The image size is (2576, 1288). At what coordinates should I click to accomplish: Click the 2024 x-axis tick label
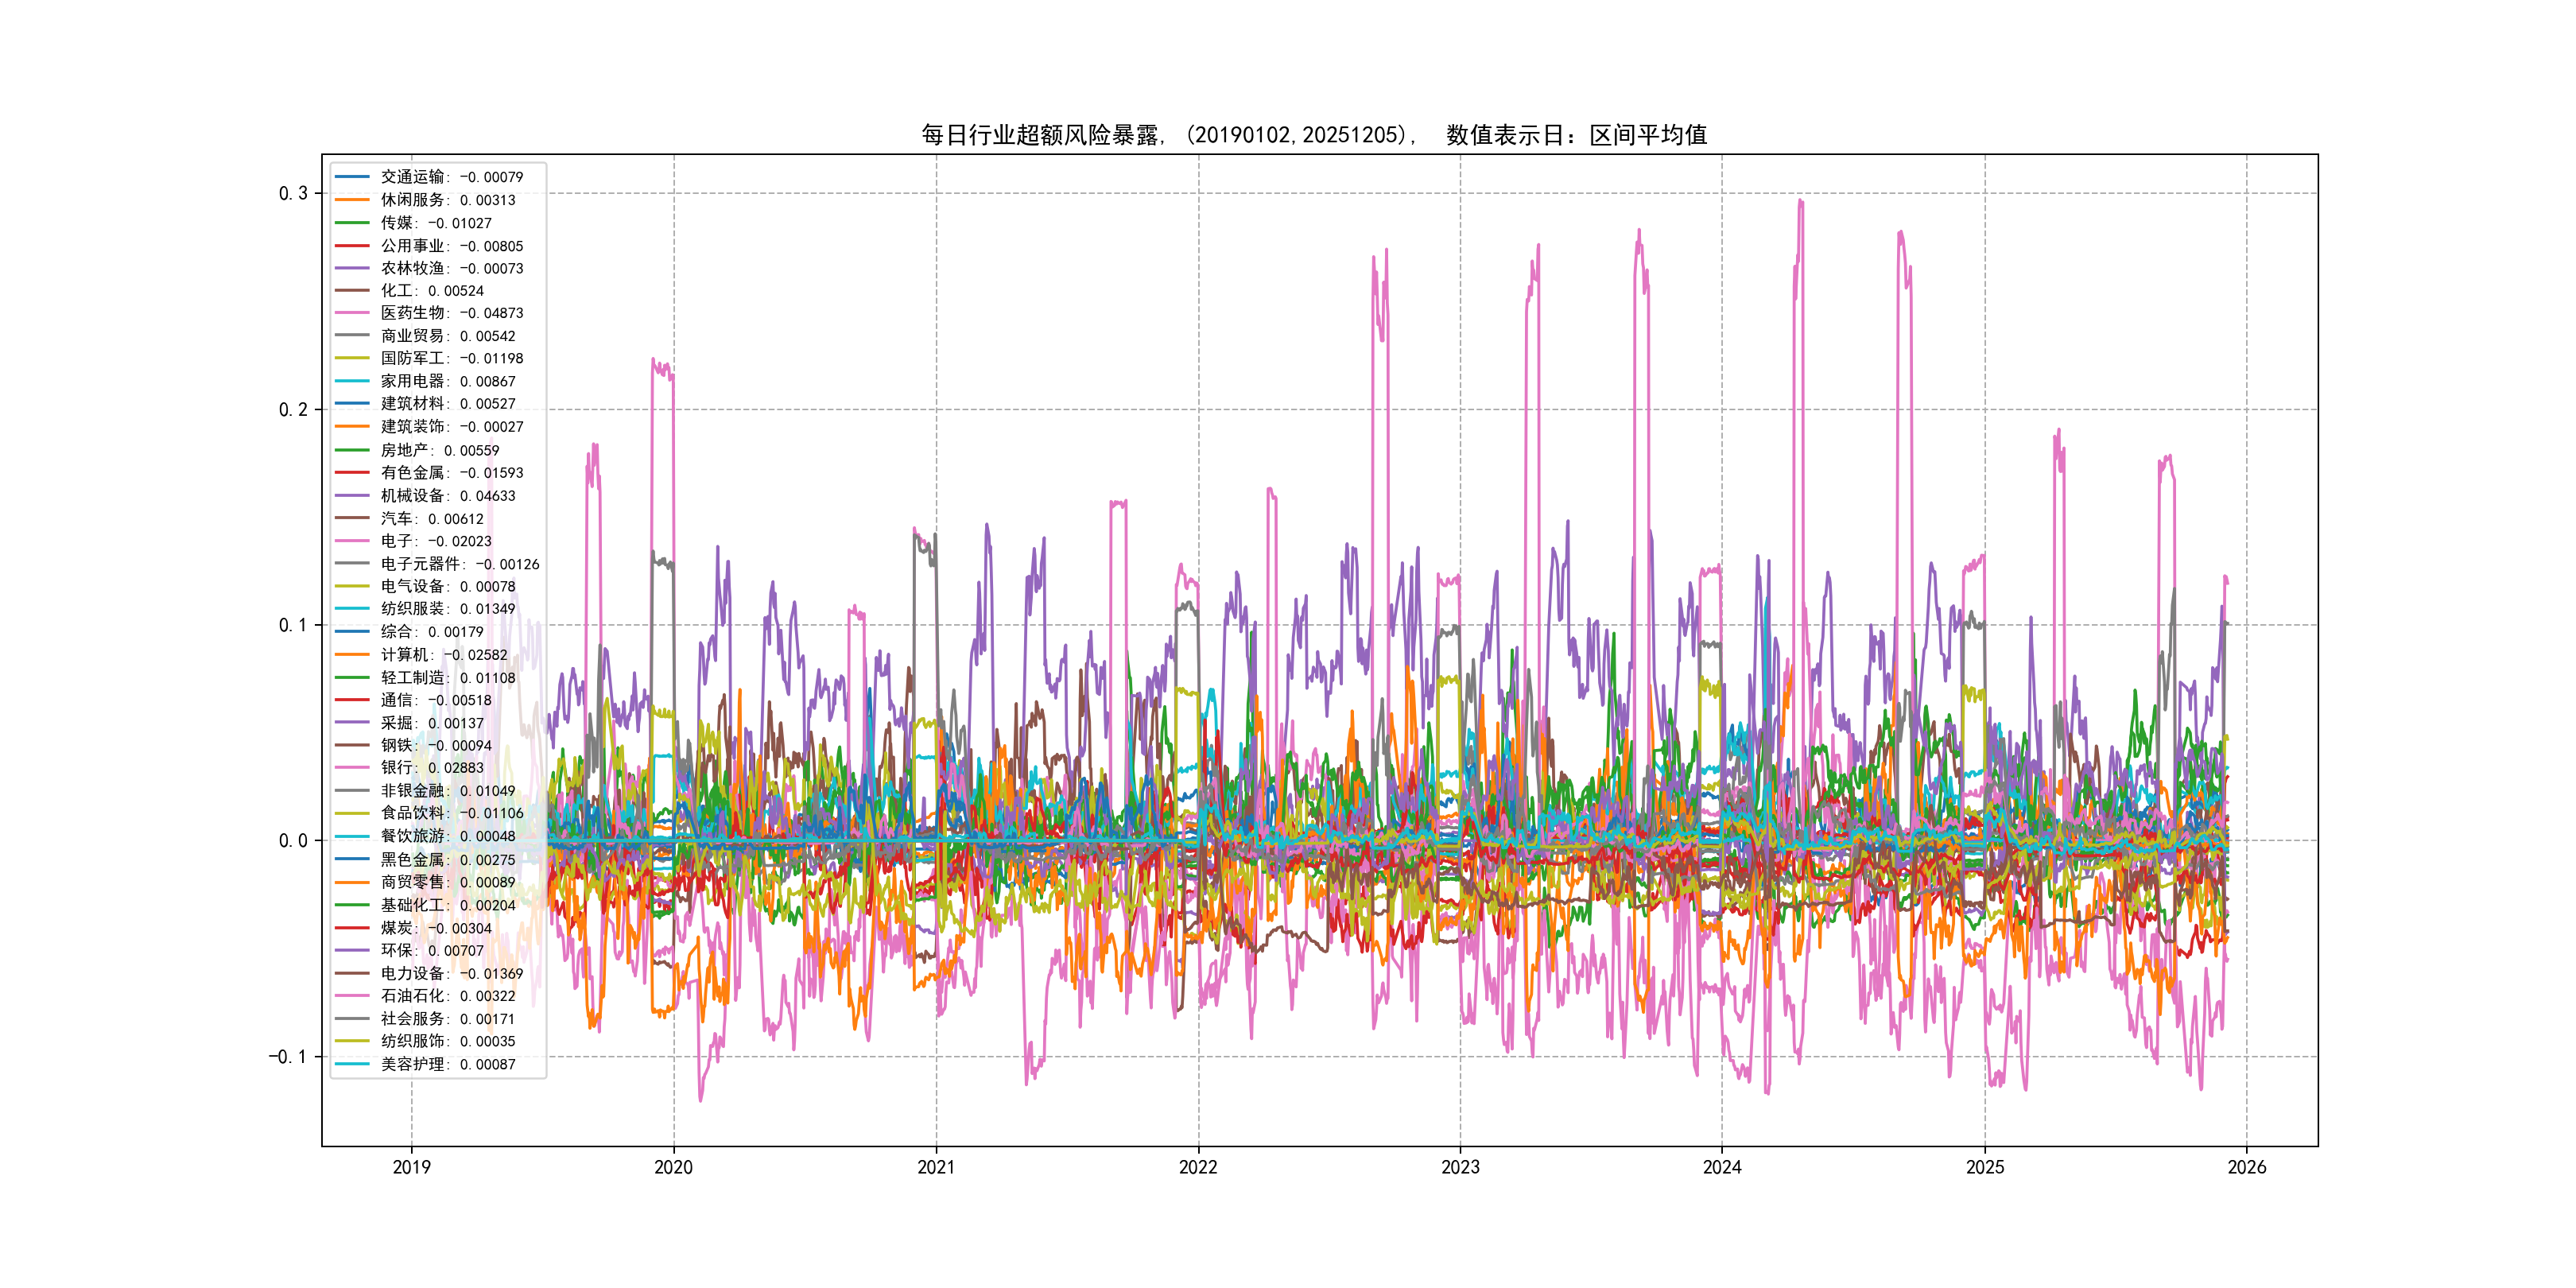[x=1722, y=1167]
